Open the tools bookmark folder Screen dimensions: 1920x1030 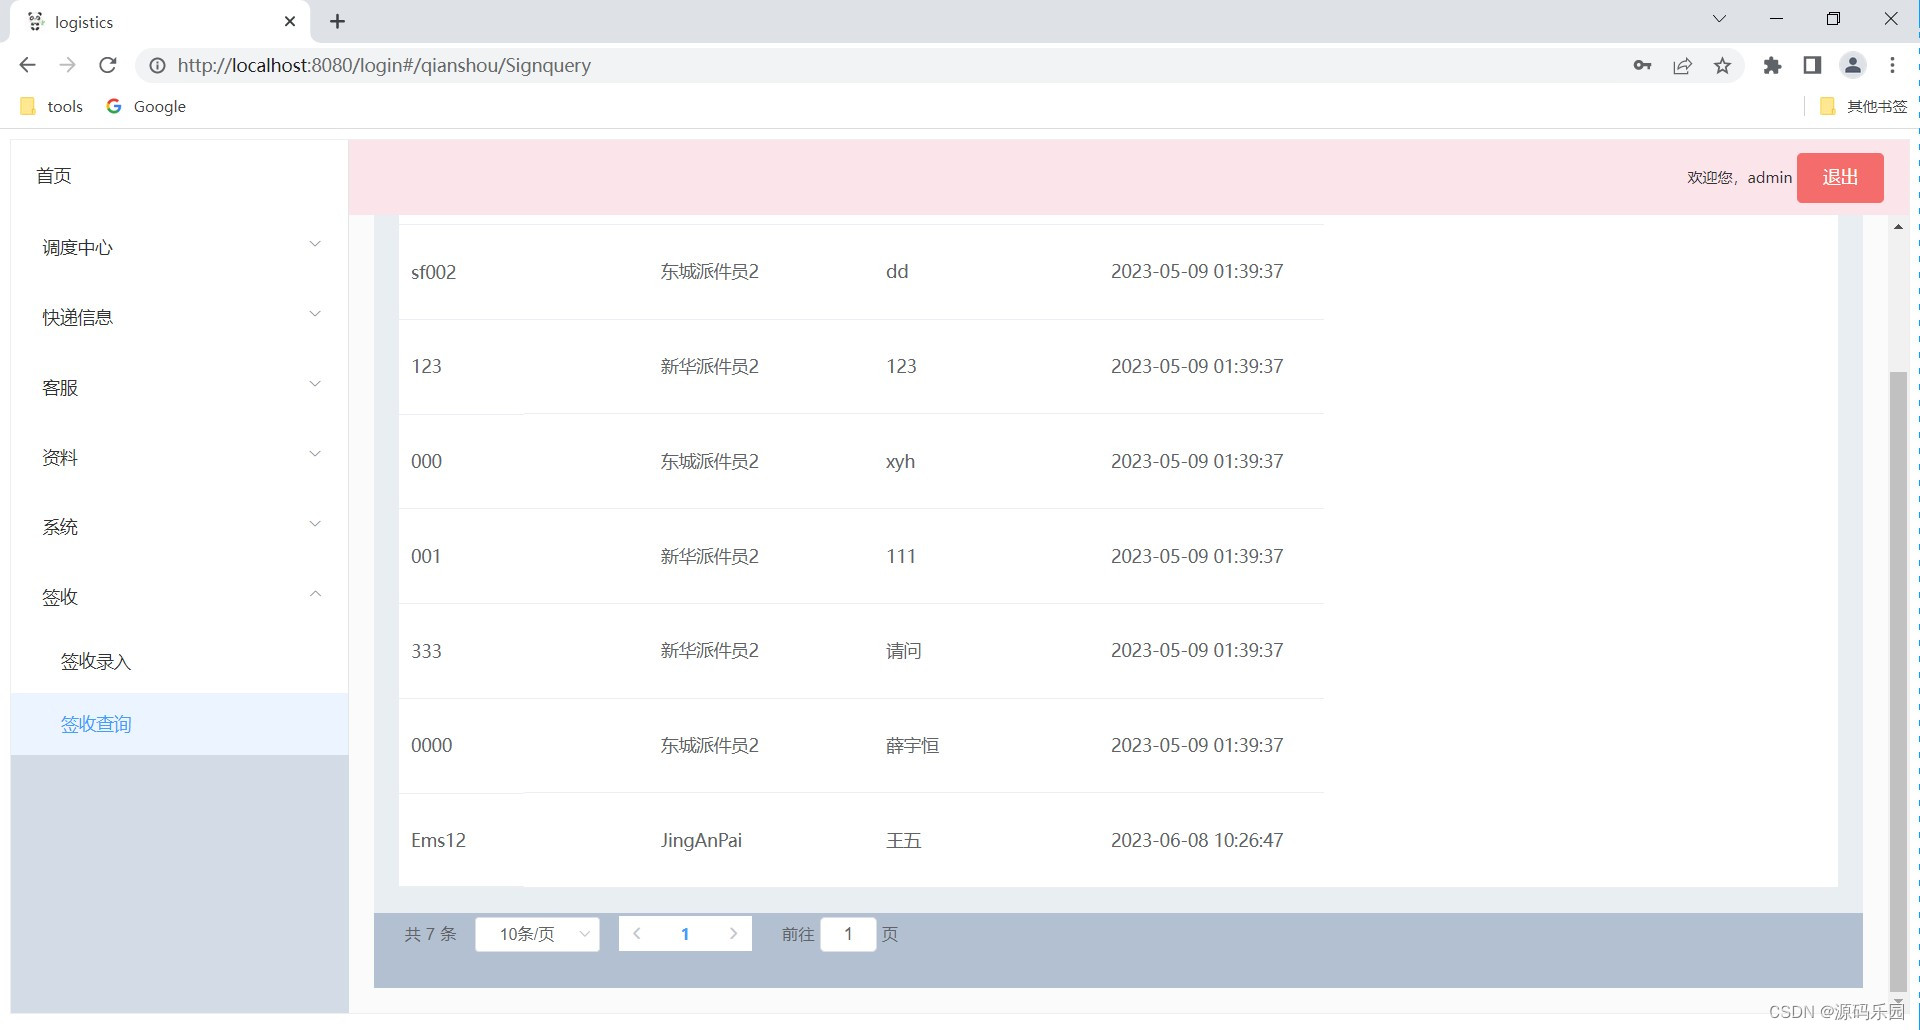(x=52, y=106)
